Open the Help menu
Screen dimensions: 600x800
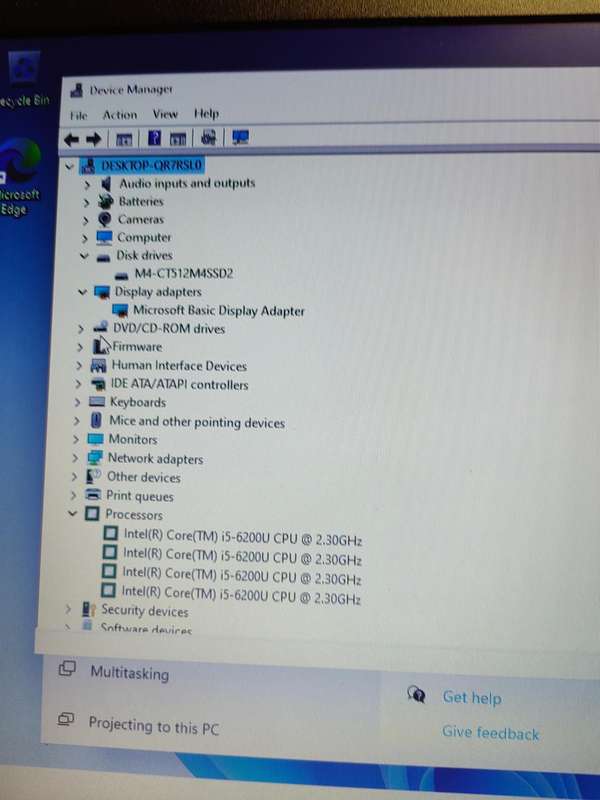(206, 113)
